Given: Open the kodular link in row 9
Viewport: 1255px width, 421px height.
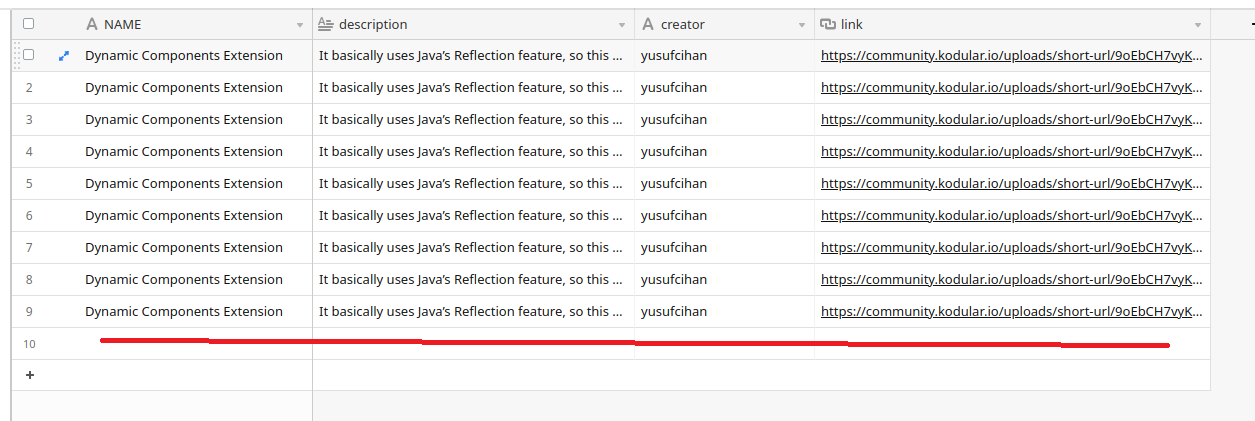Looking at the screenshot, I should pyautogui.click(x=1011, y=312).
